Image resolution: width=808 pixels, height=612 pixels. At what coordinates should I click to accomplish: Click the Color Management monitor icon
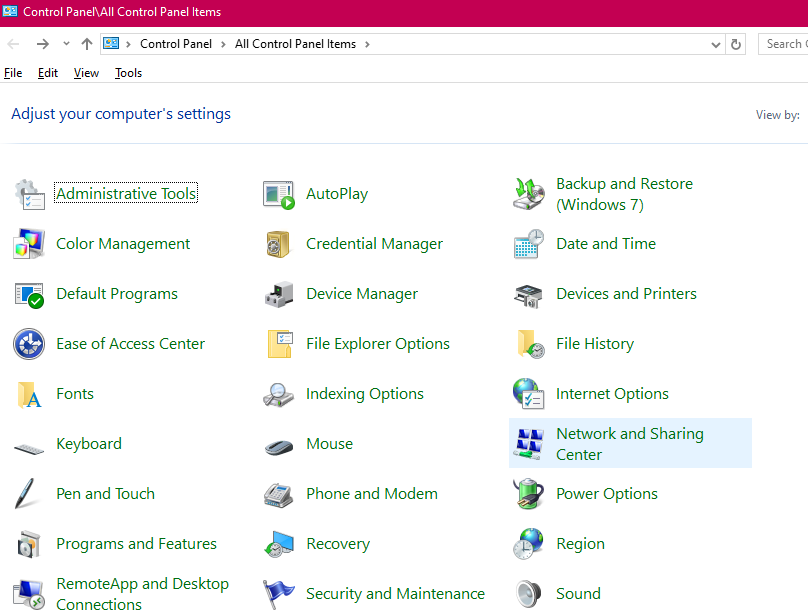click(x=29, y=244)
